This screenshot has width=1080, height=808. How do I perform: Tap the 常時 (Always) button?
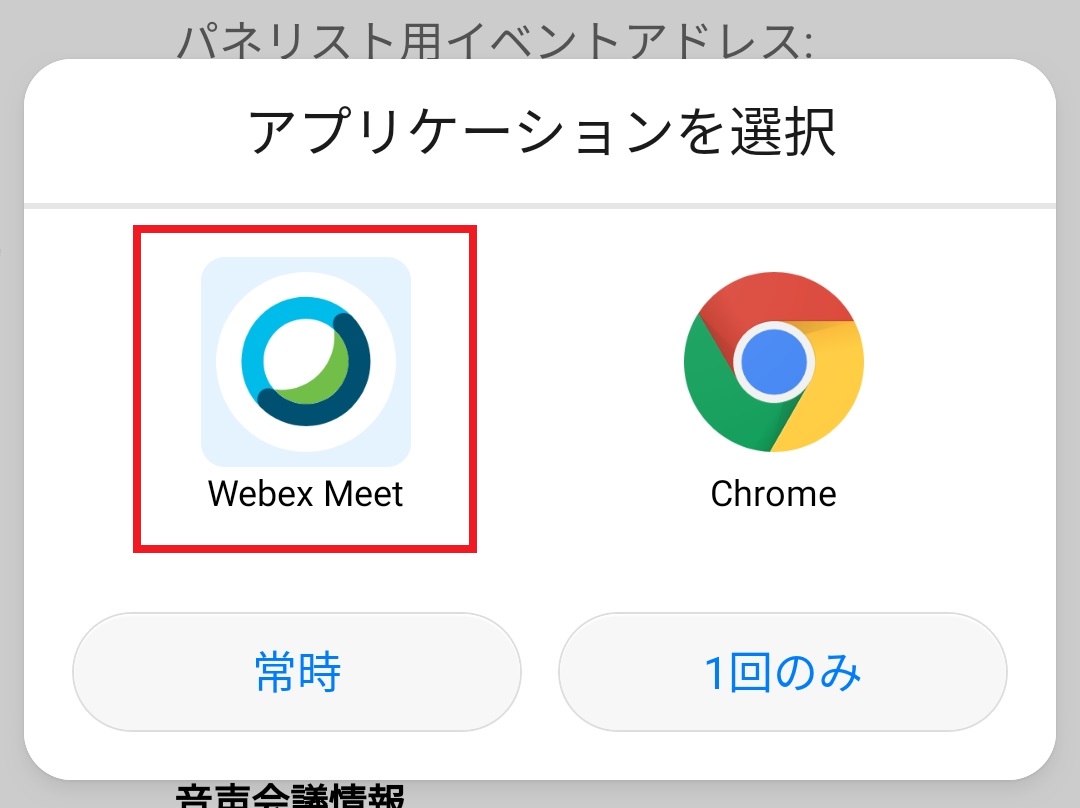(x=297, y=672)
